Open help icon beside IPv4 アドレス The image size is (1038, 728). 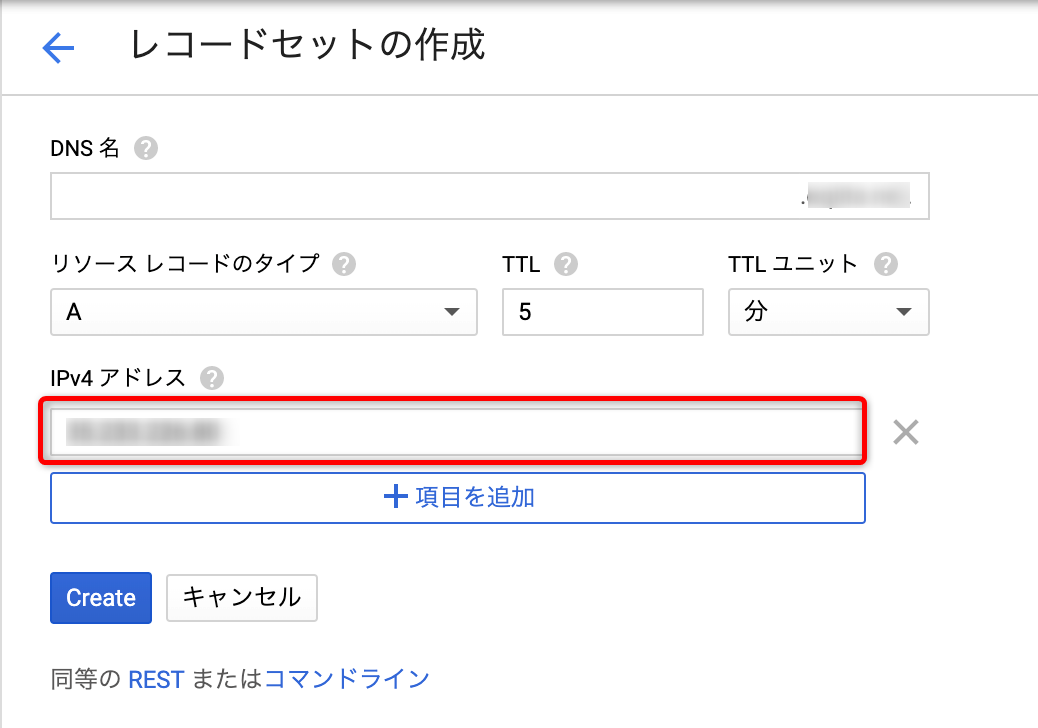click(x=212, y=379)
